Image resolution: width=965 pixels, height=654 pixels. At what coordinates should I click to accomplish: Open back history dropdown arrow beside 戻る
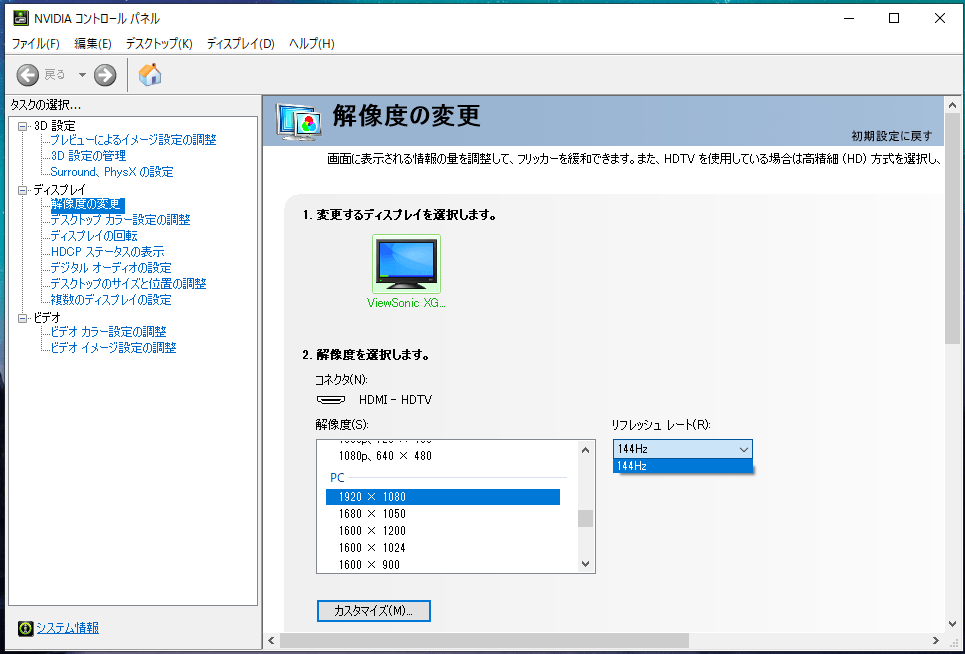(x=82, y=75)
